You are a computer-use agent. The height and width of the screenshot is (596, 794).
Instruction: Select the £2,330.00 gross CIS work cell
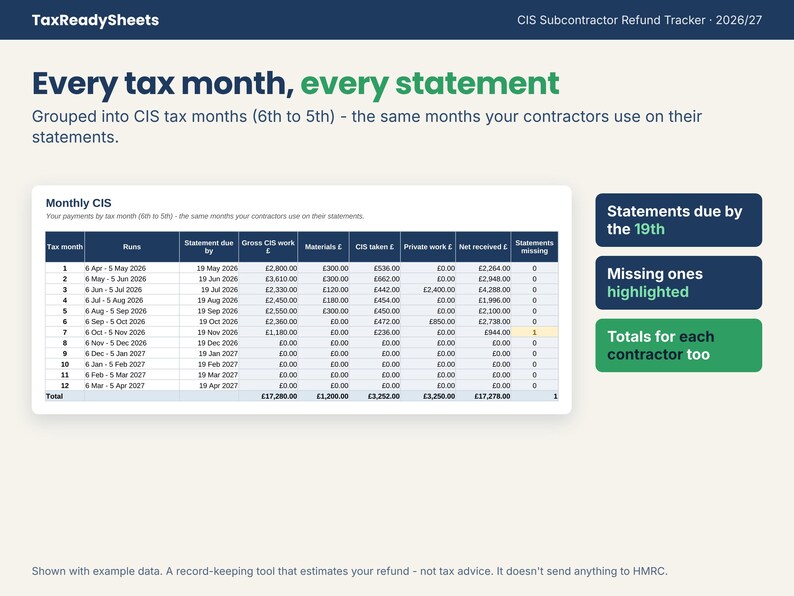pyautogui.click(x=268, y=290)
